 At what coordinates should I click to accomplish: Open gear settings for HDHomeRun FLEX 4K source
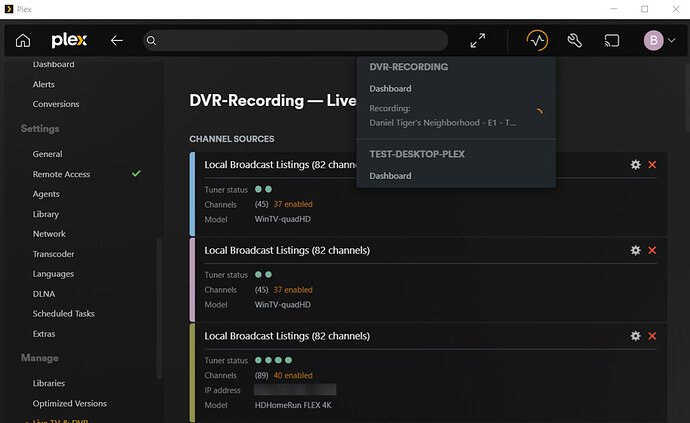(635, 336)
